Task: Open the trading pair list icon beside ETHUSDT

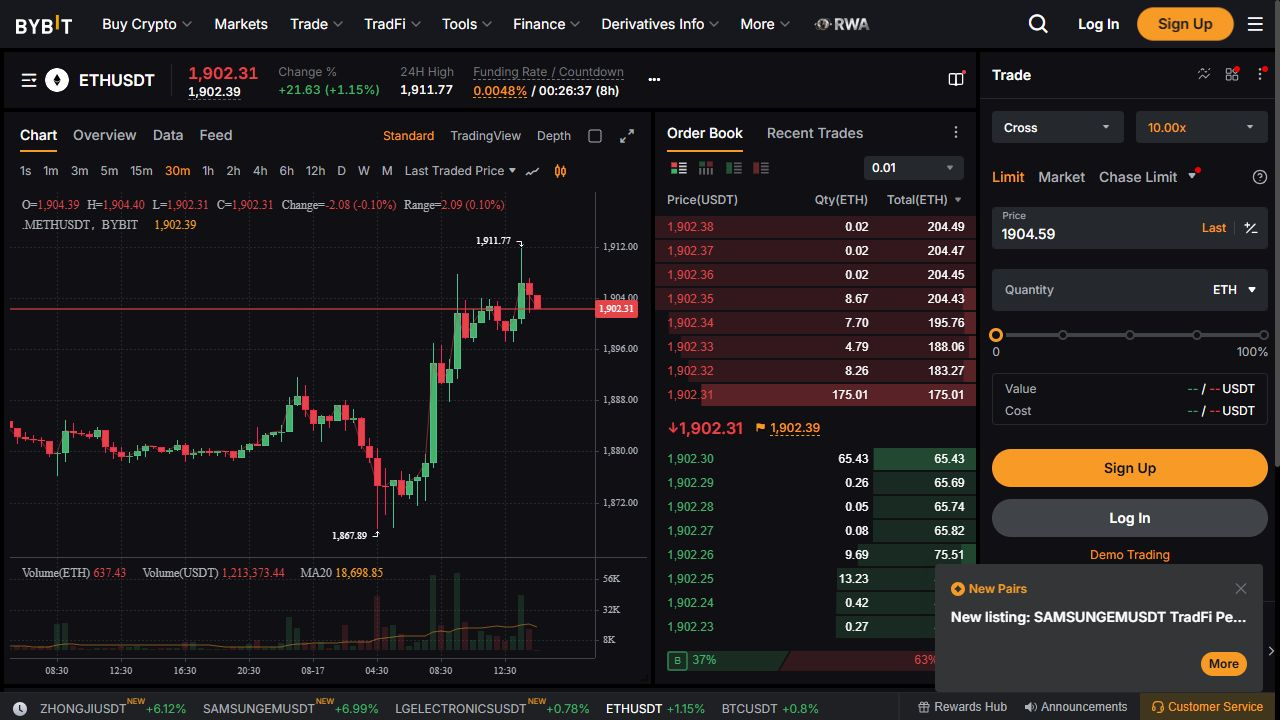Action: click(x=29, y=80)
